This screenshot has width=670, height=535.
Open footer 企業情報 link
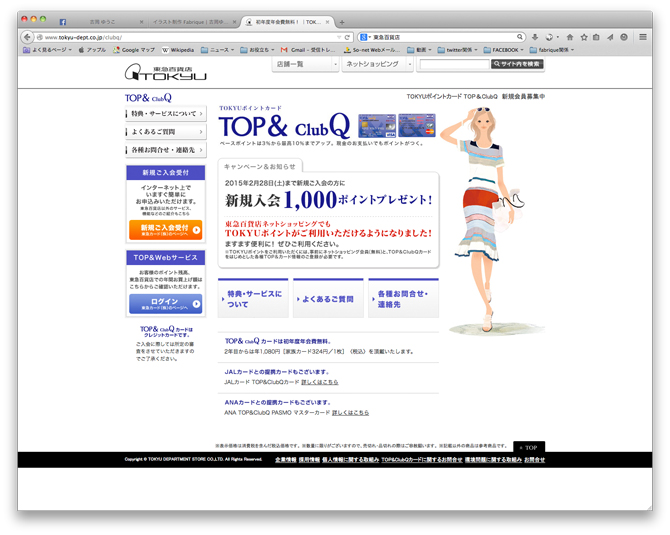[x=286, y=460]
